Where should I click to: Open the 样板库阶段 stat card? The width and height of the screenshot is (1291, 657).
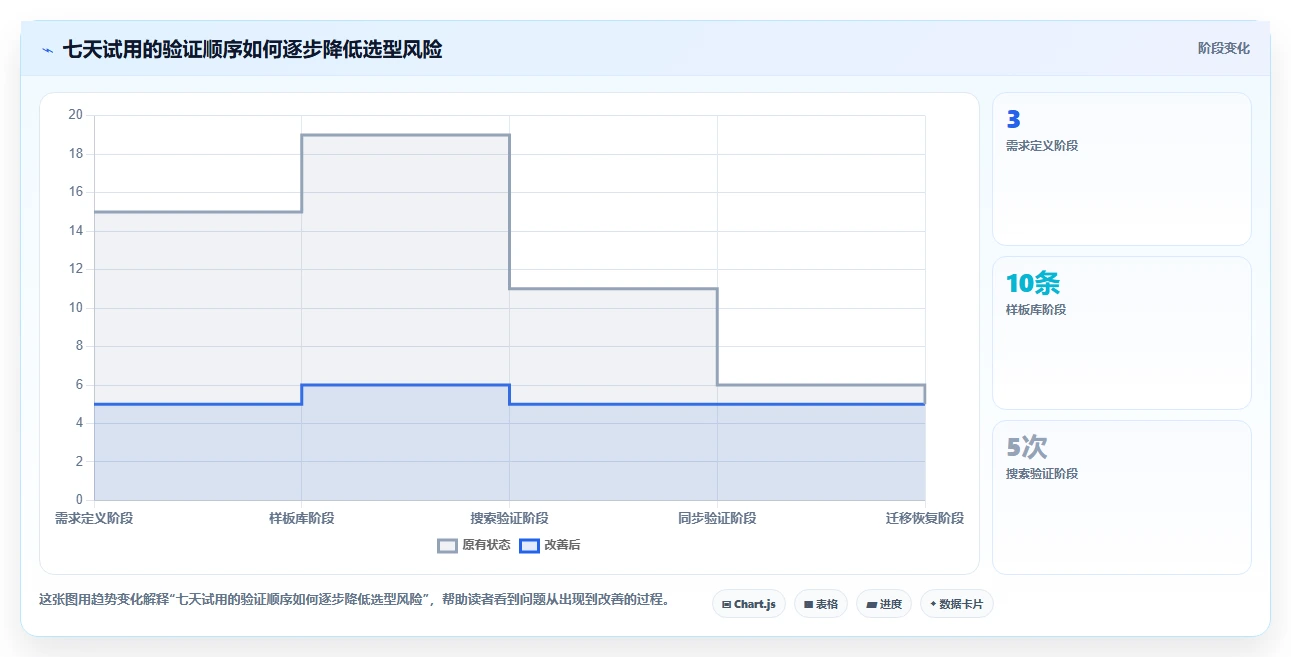(1121, 333)
